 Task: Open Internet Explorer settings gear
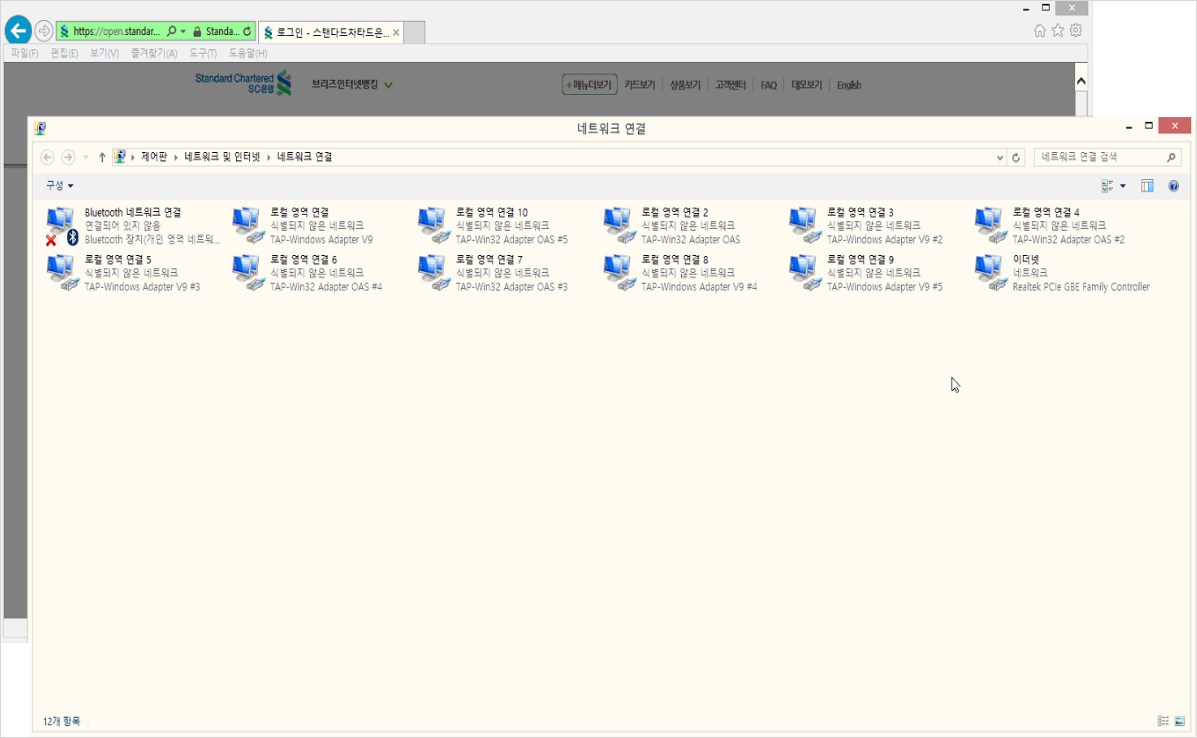(x=1073, y=31)
